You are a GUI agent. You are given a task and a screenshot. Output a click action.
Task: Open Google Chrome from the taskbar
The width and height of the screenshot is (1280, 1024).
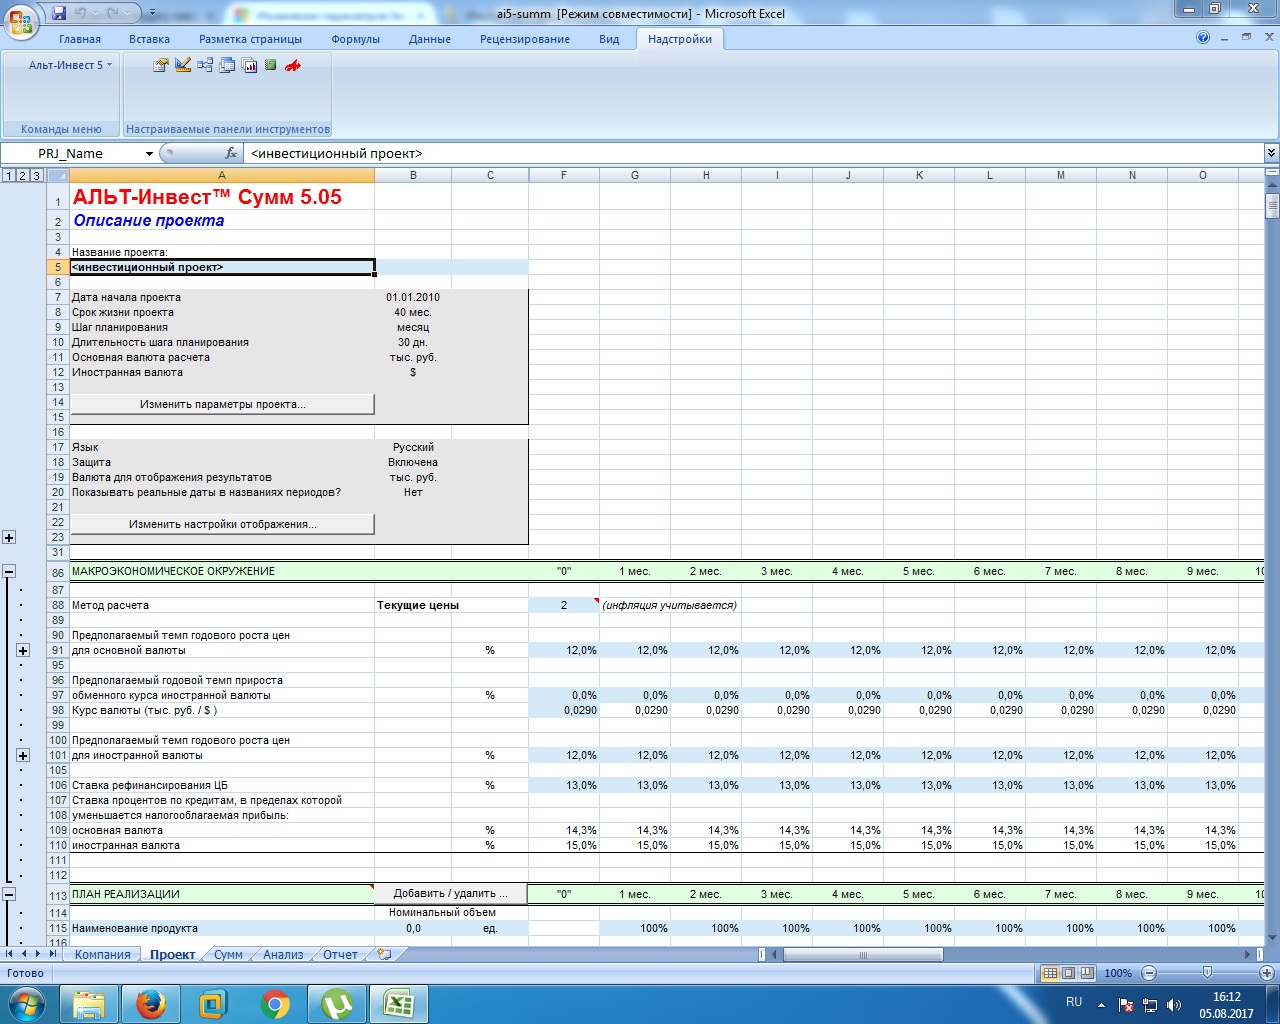(x=275, y=1004)
